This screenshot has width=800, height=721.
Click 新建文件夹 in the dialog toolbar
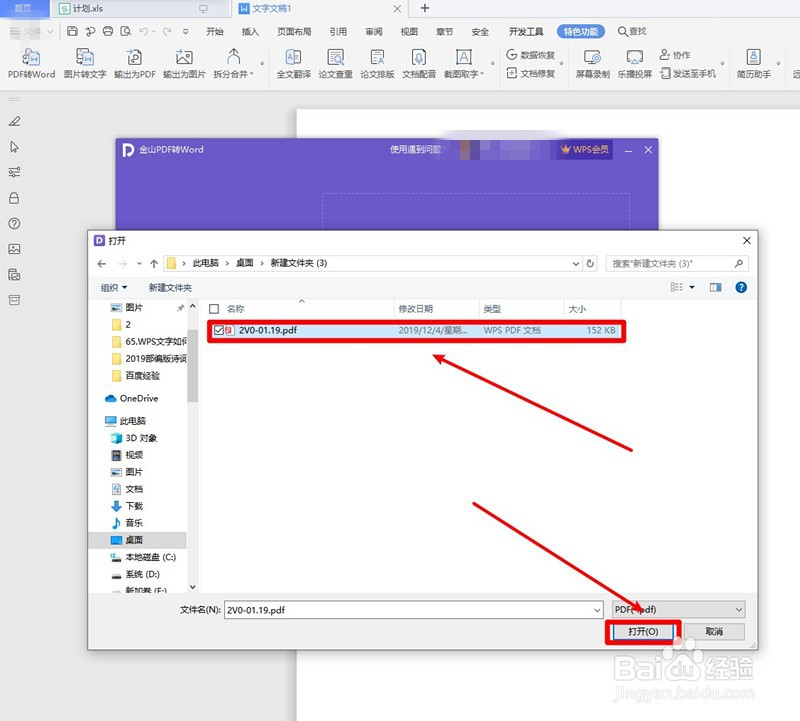[x=170, y=287]
